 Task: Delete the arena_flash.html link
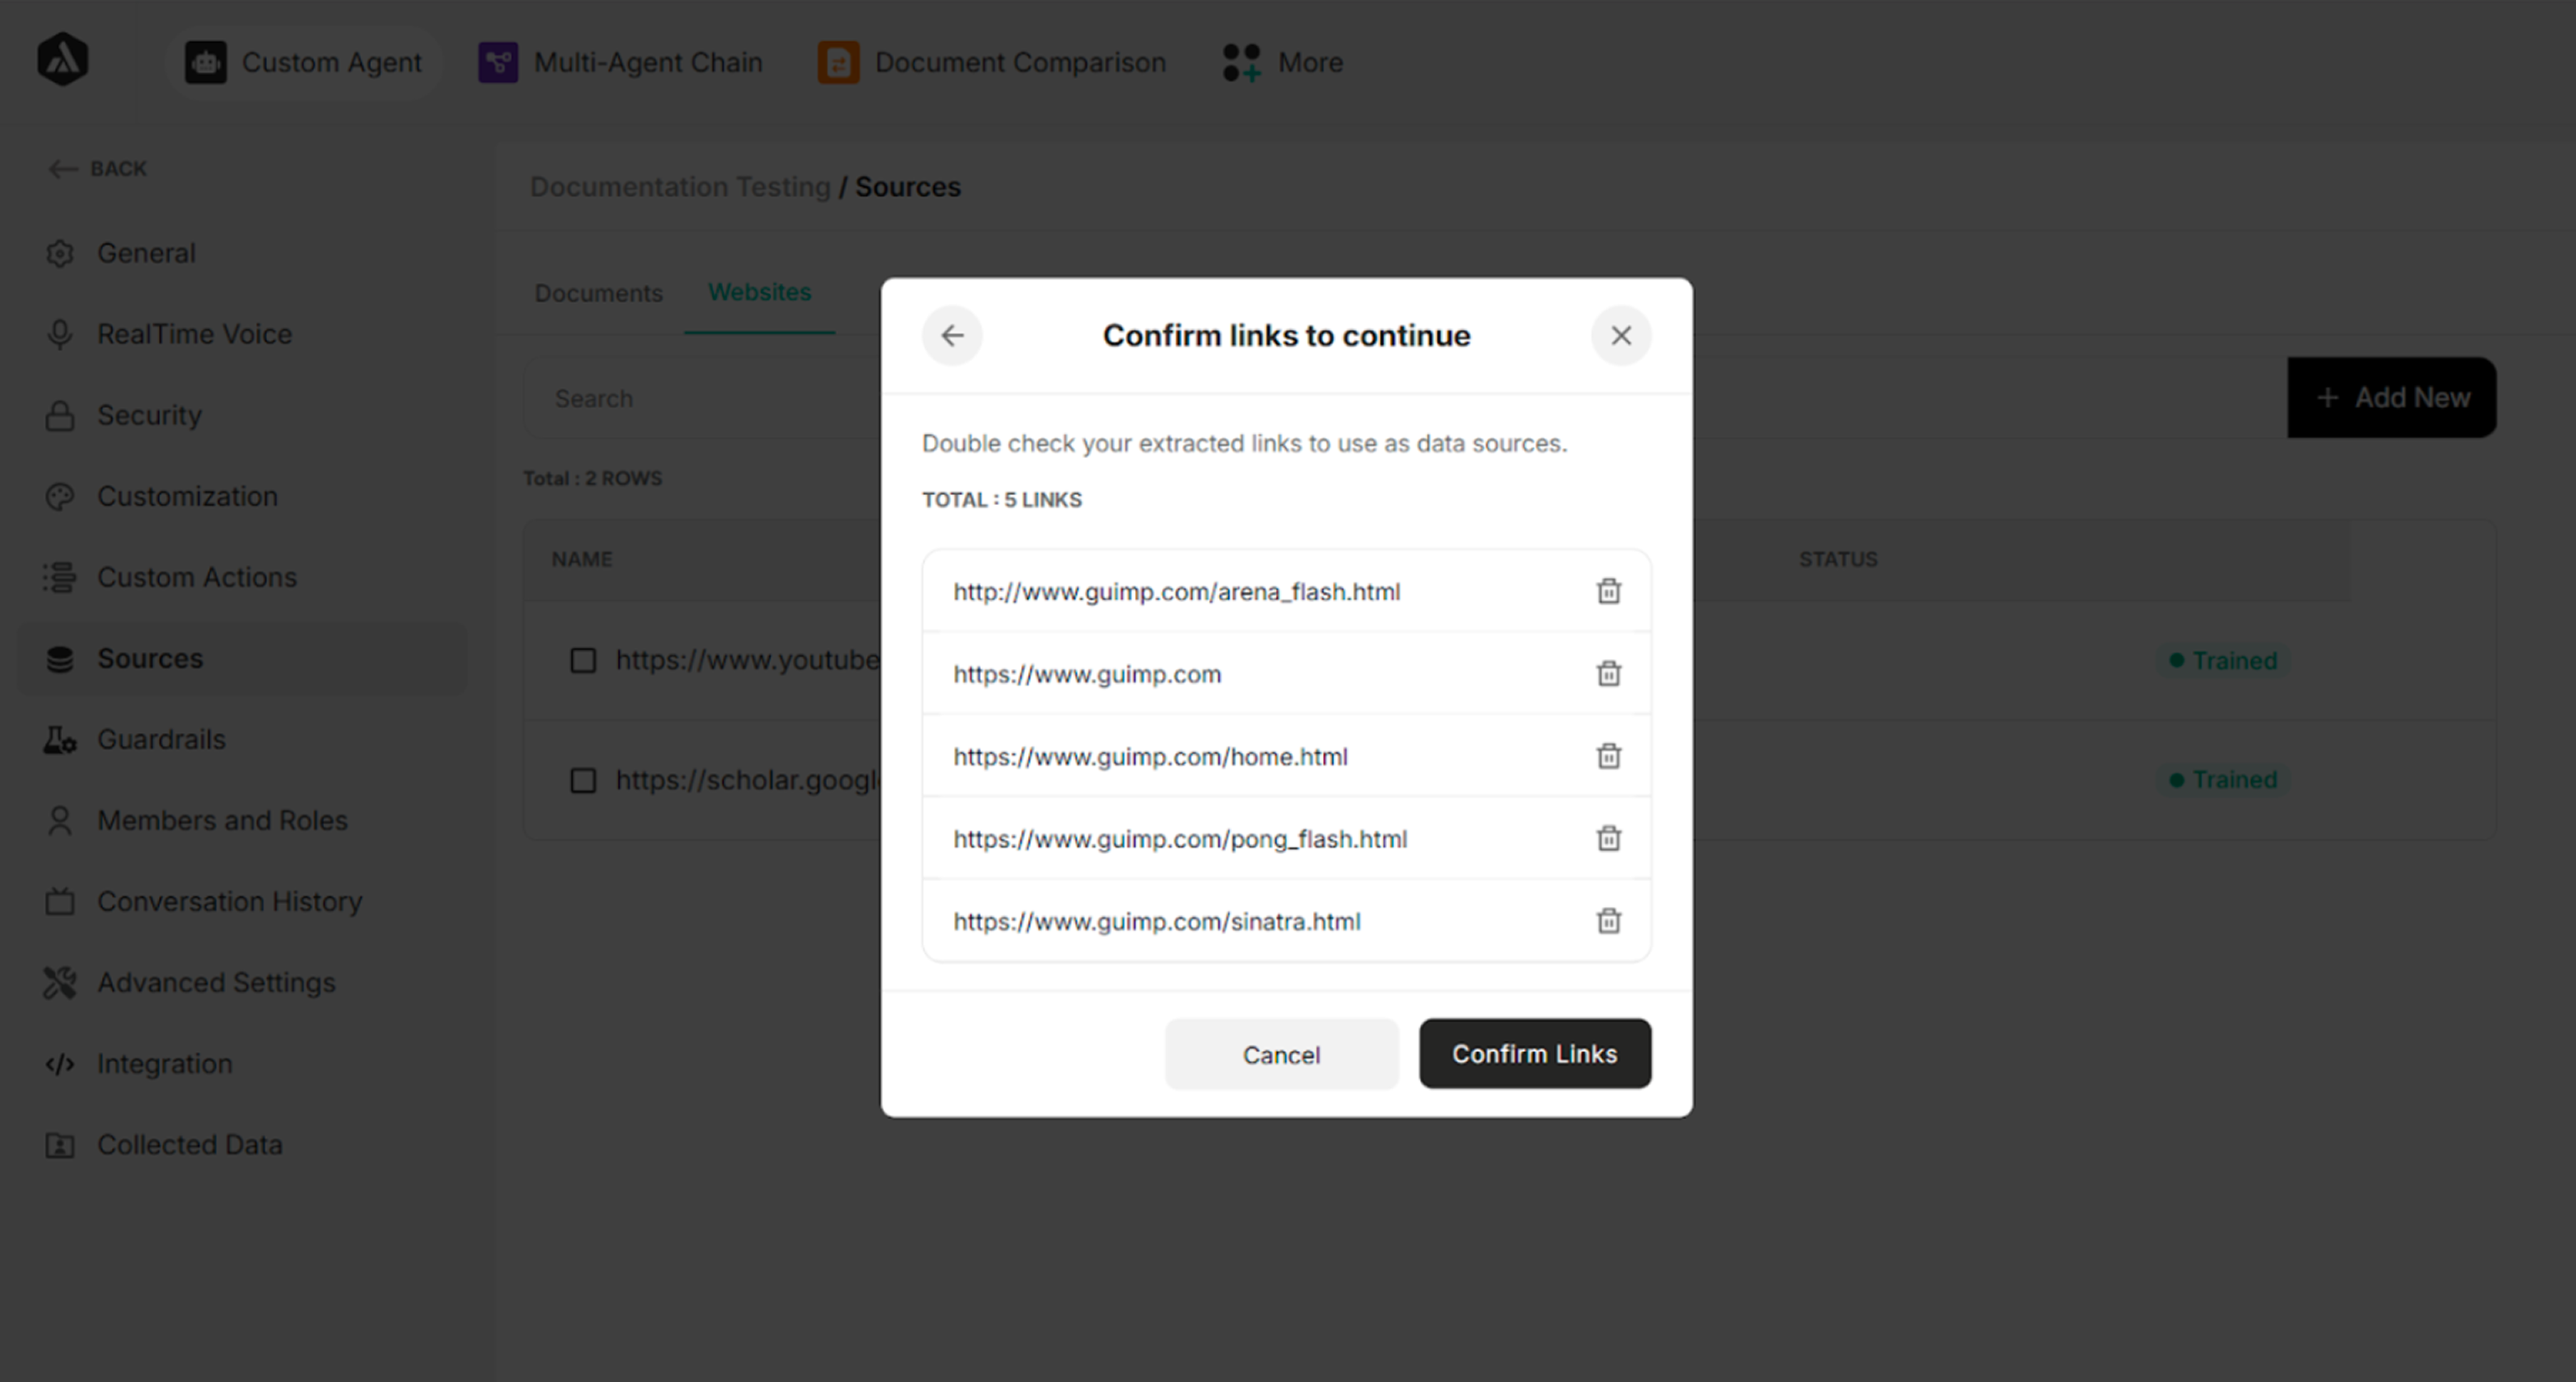point(1608,591)
